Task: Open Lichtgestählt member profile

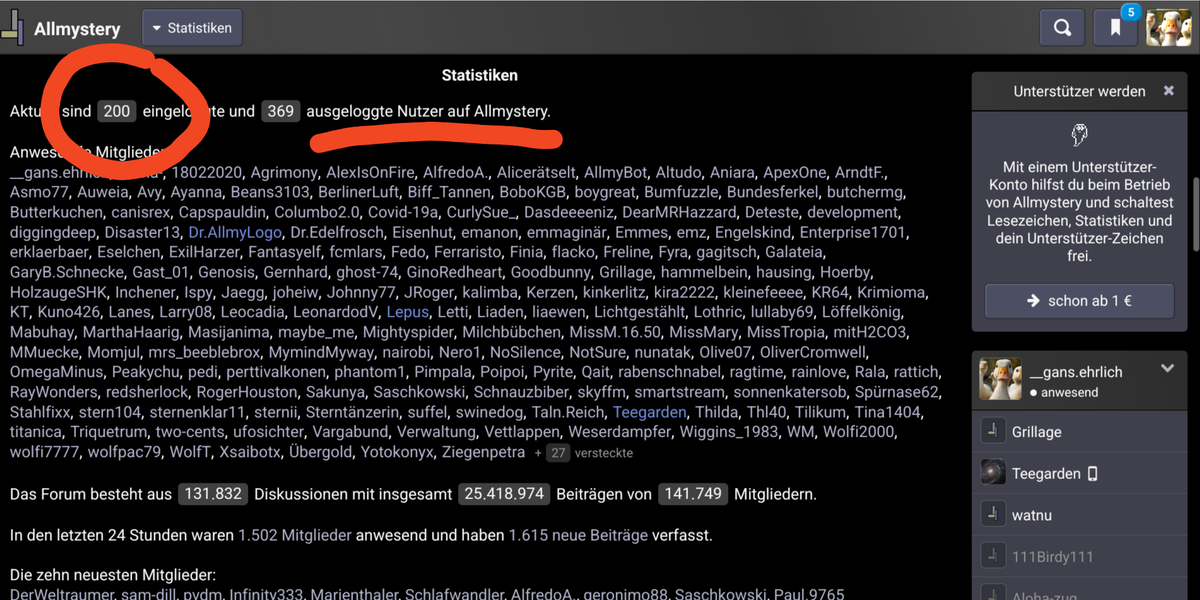Action: 639,312
